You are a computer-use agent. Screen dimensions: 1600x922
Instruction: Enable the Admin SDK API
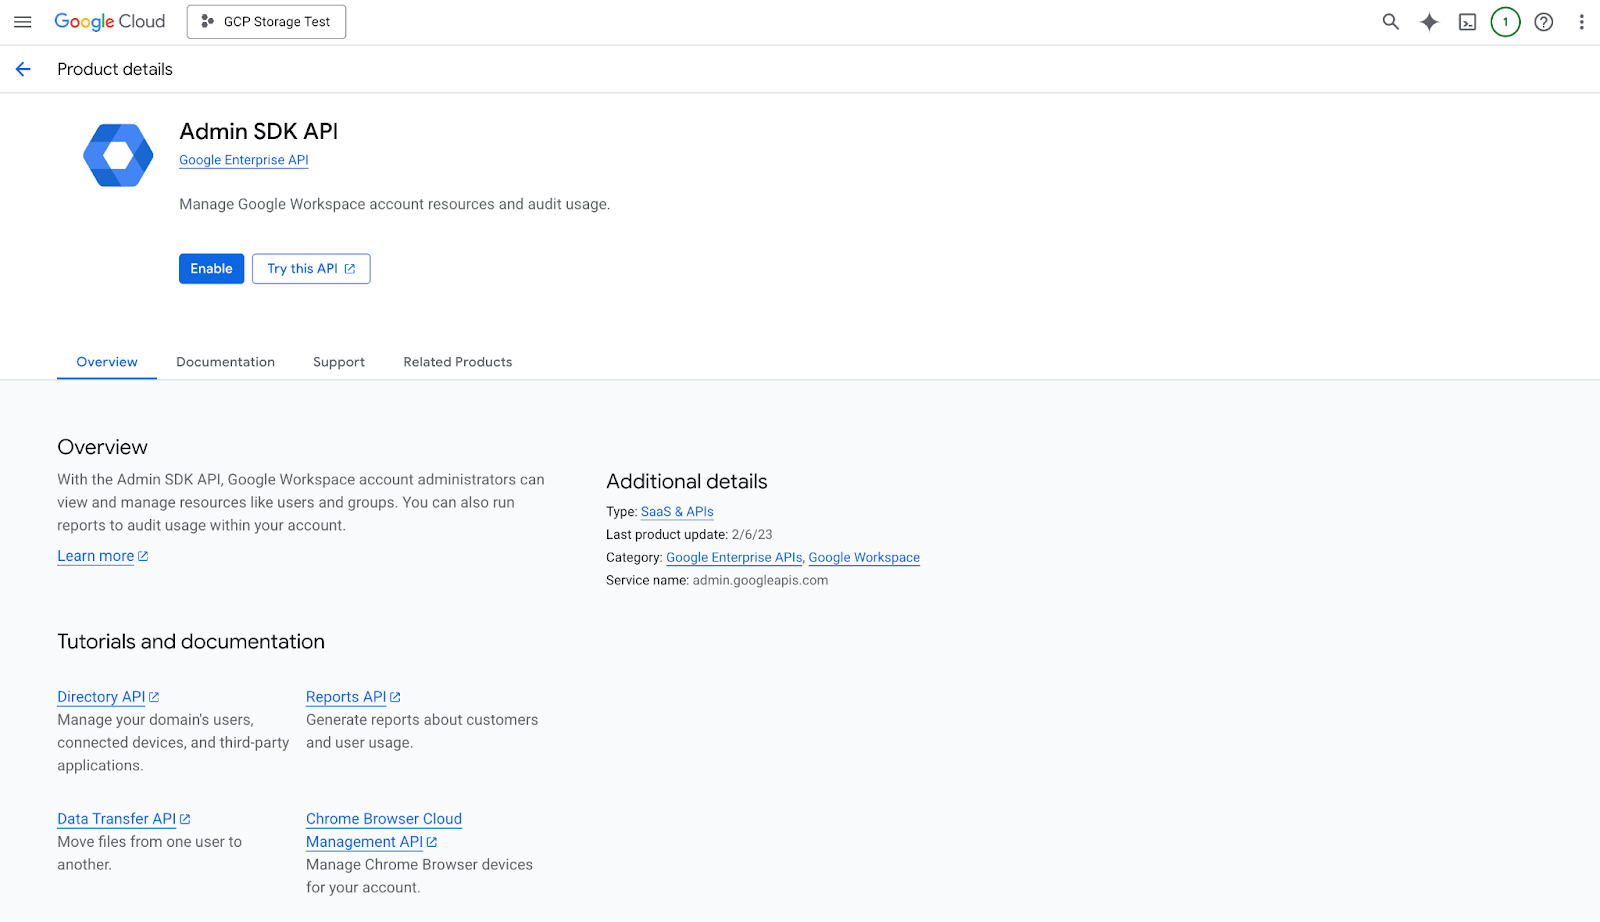point(211,269)
